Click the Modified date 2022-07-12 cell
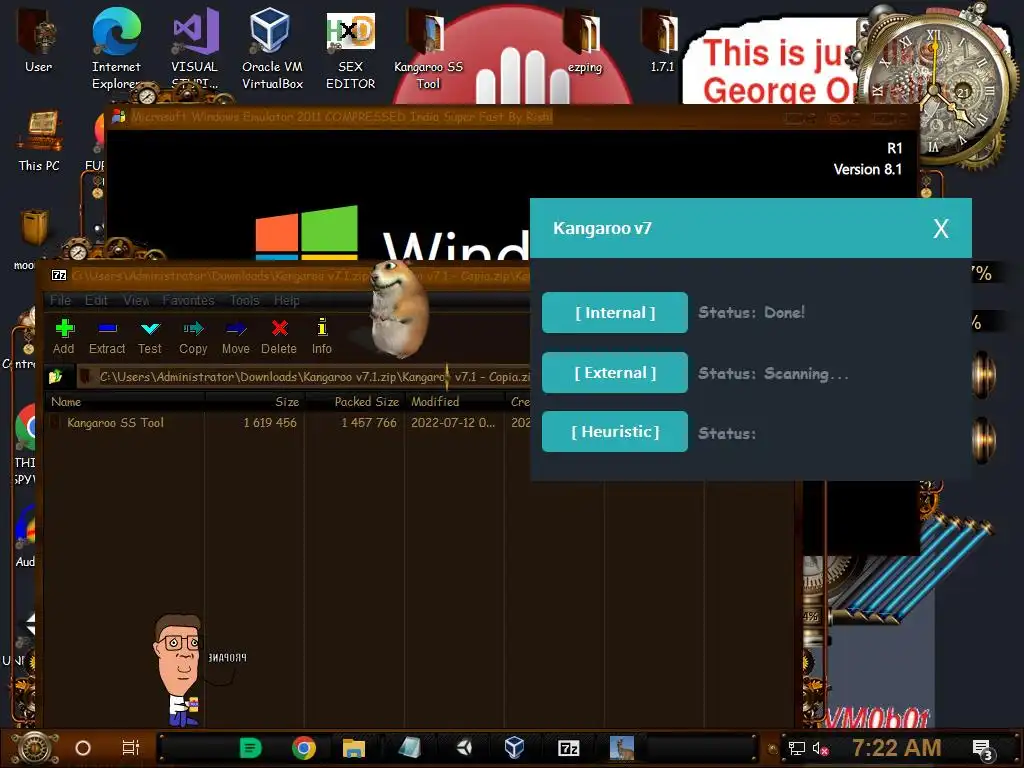 point(453,423)
